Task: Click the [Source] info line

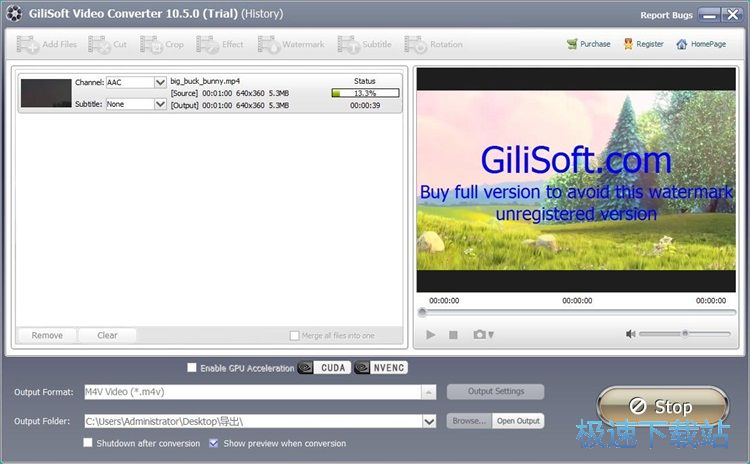Action: 230,93
